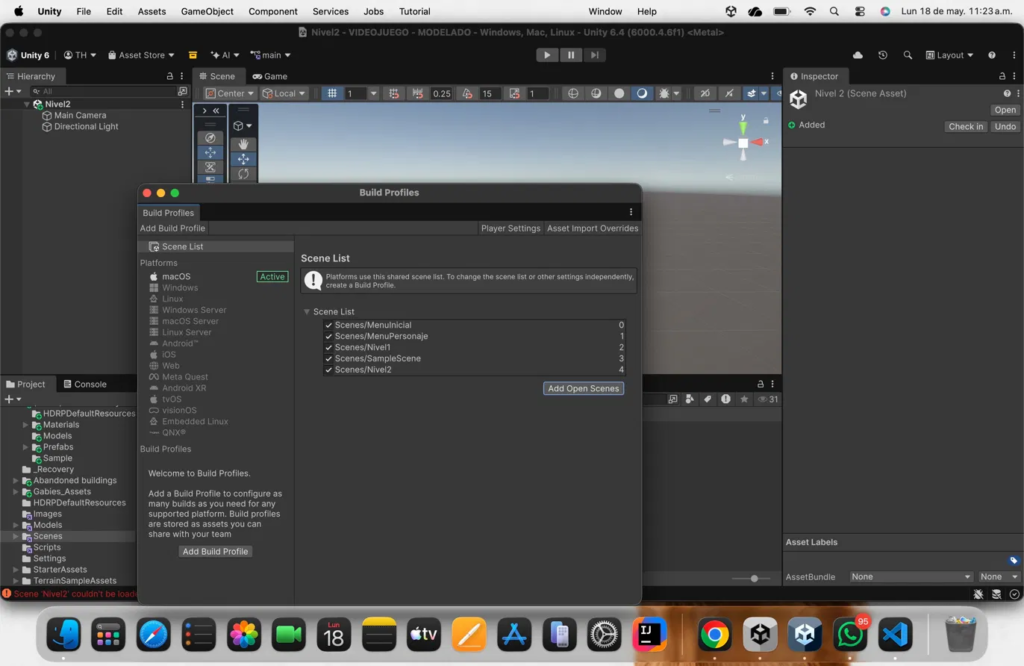Click the Add Build Profile button below welcome text
The width and height of the screenshot is (1024, 666).
click(215, 551)
